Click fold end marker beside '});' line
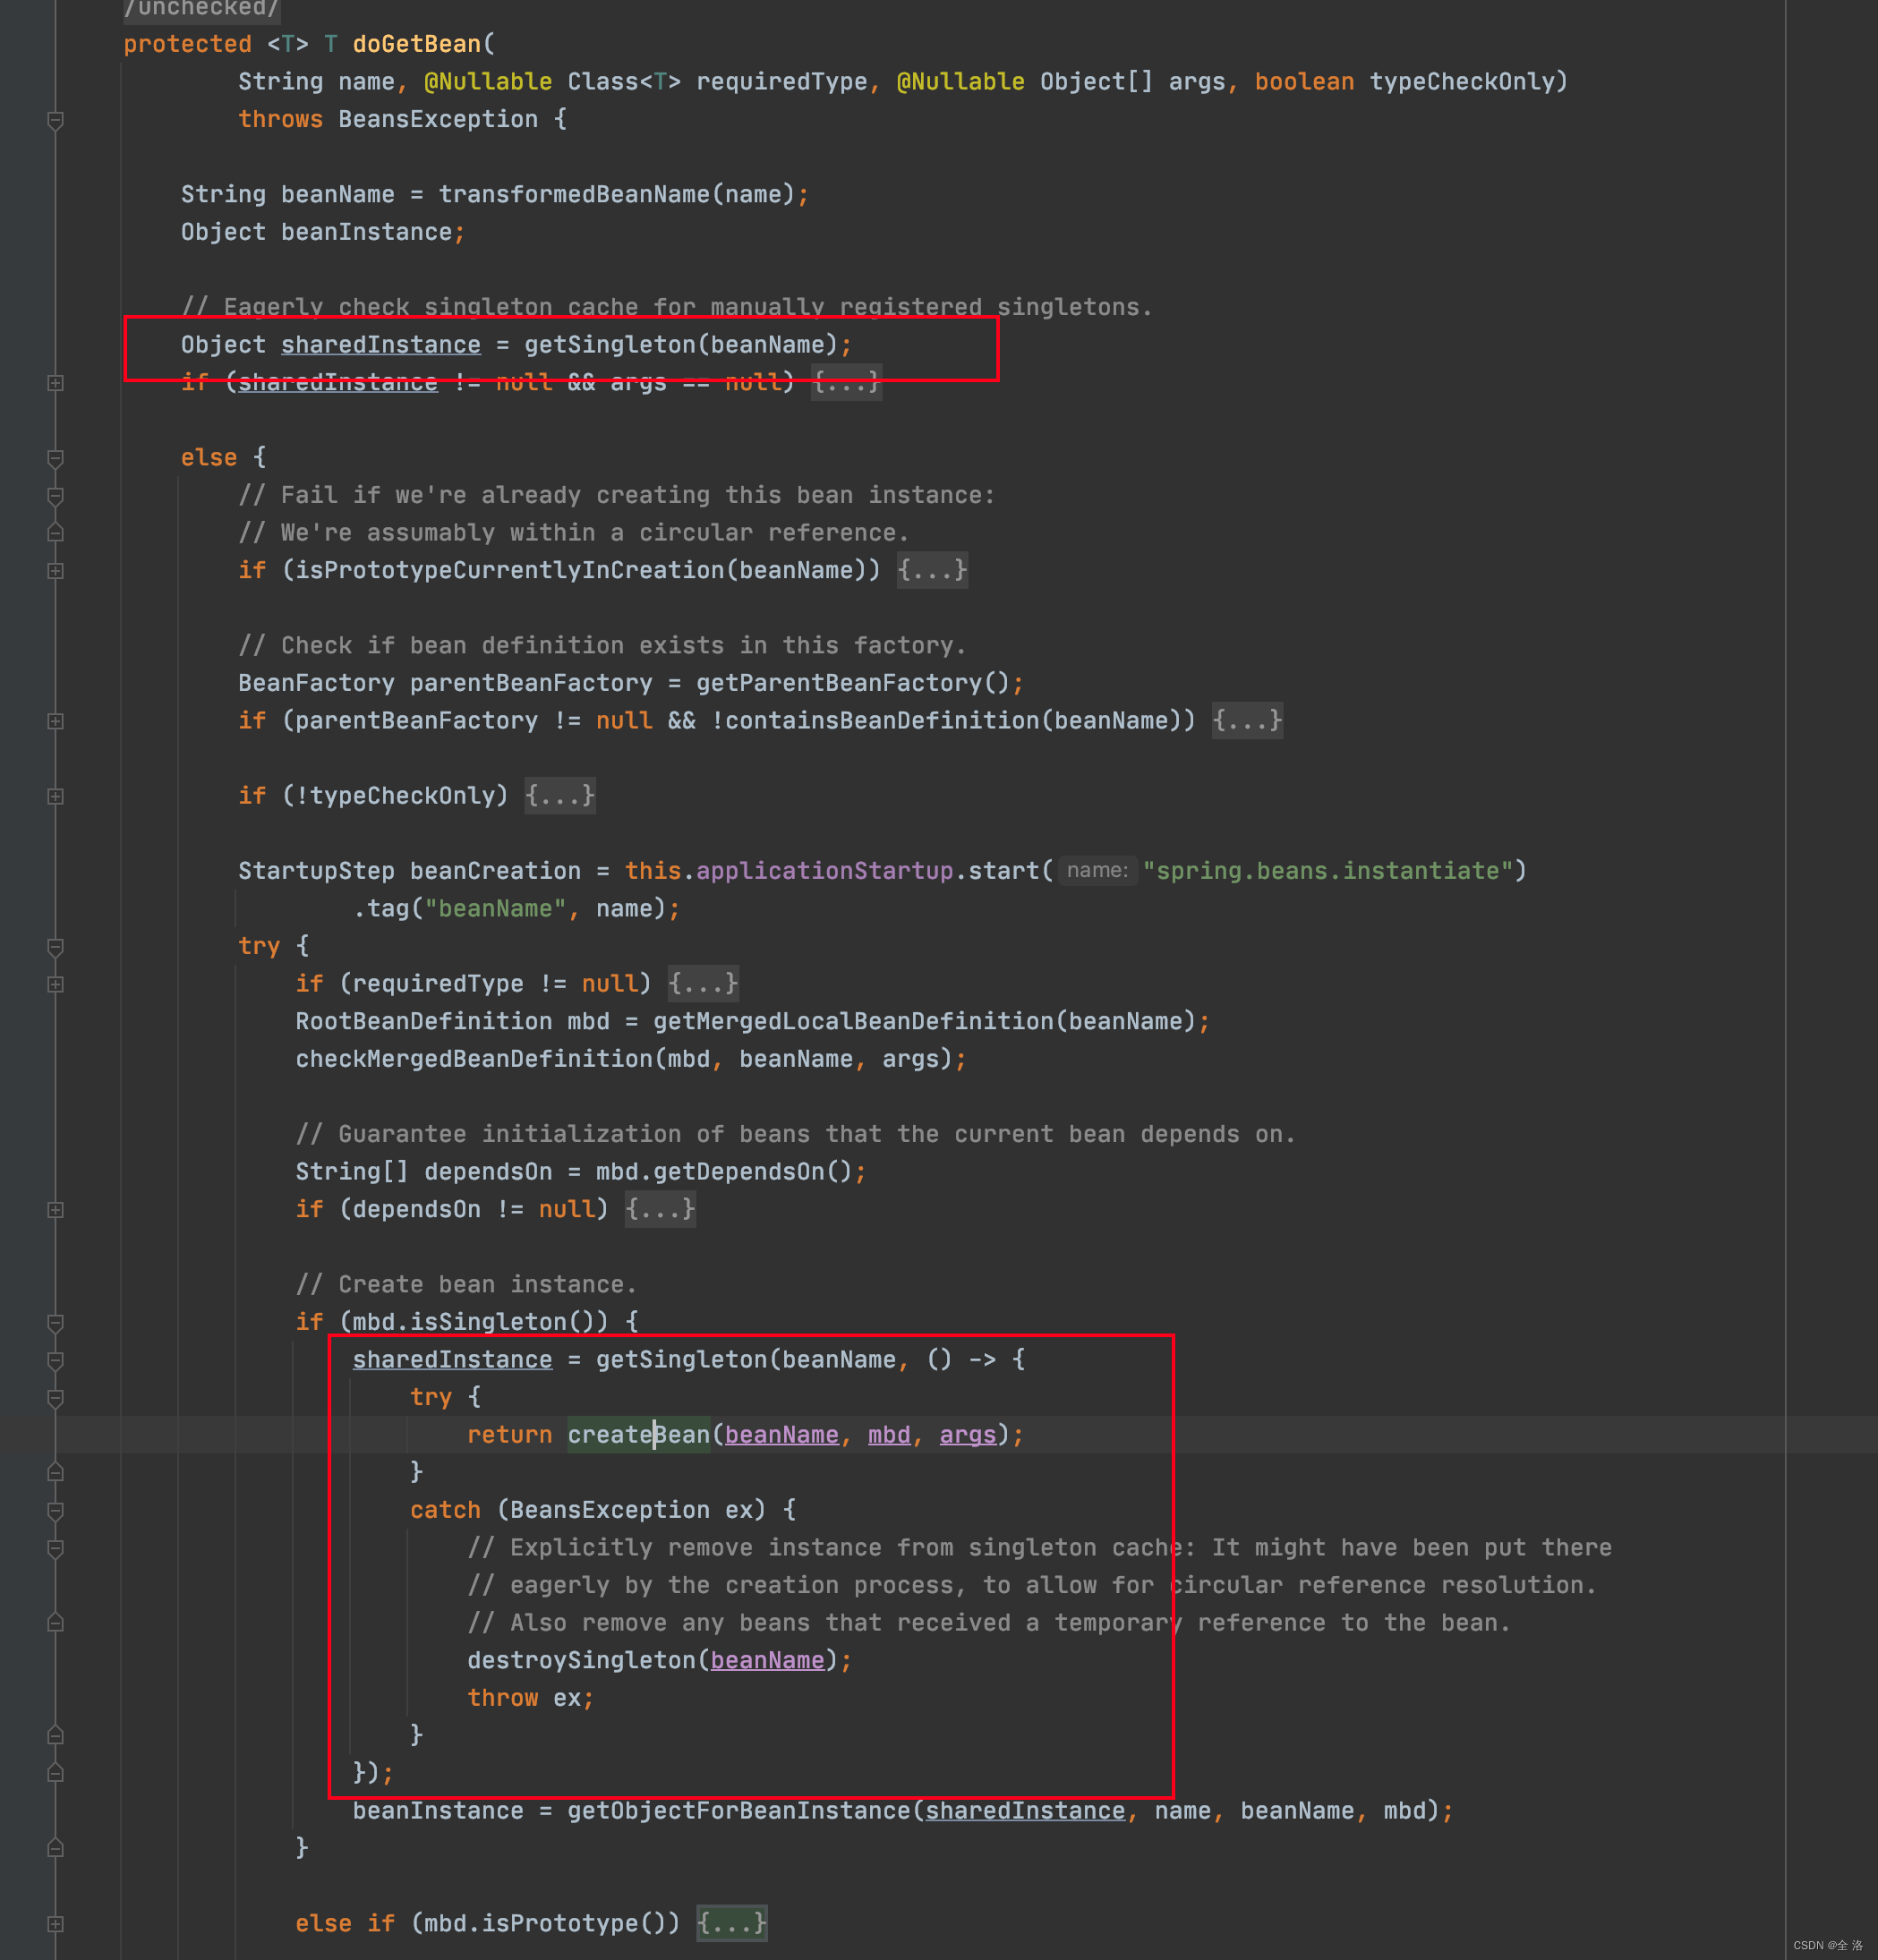 (x=56, y=1773)
